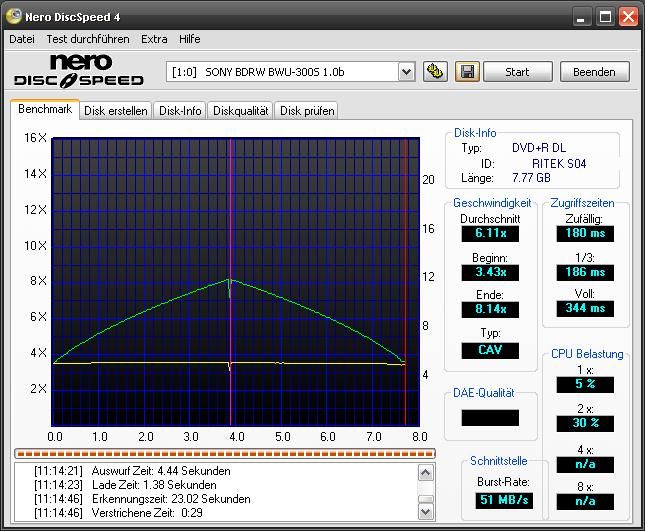Open the Hilfe menu

[x=189, y=39]
